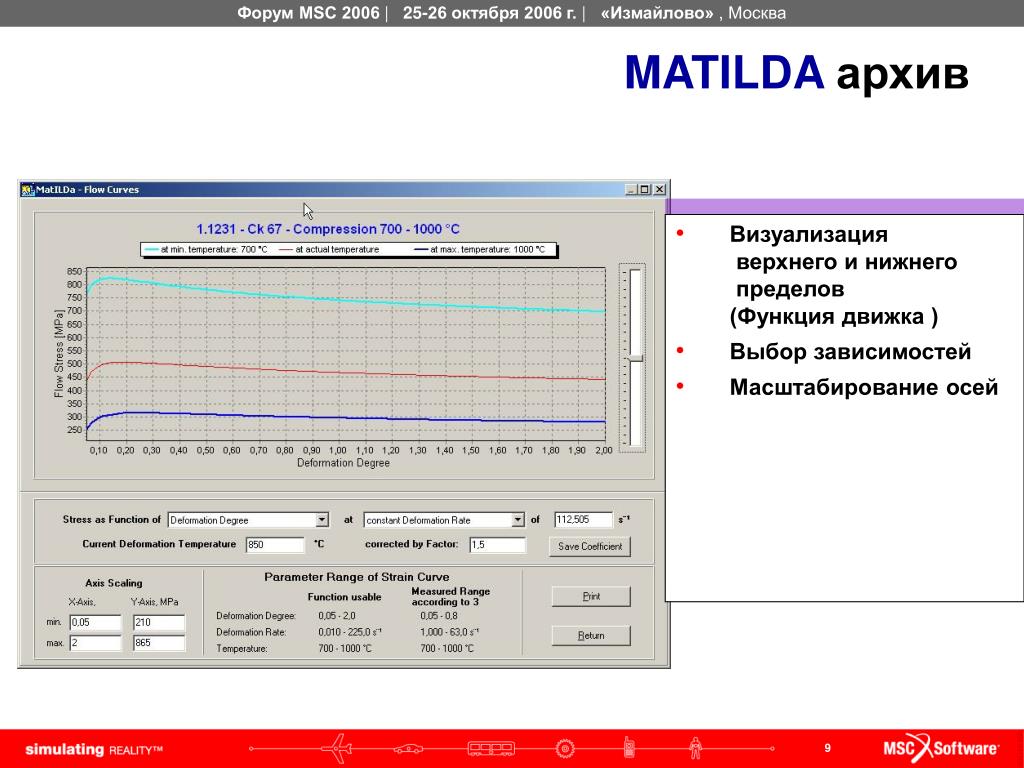The image size is (1024, 768).
Task: Click the Выбор зависимостей bullet
Action: (850, 352)
